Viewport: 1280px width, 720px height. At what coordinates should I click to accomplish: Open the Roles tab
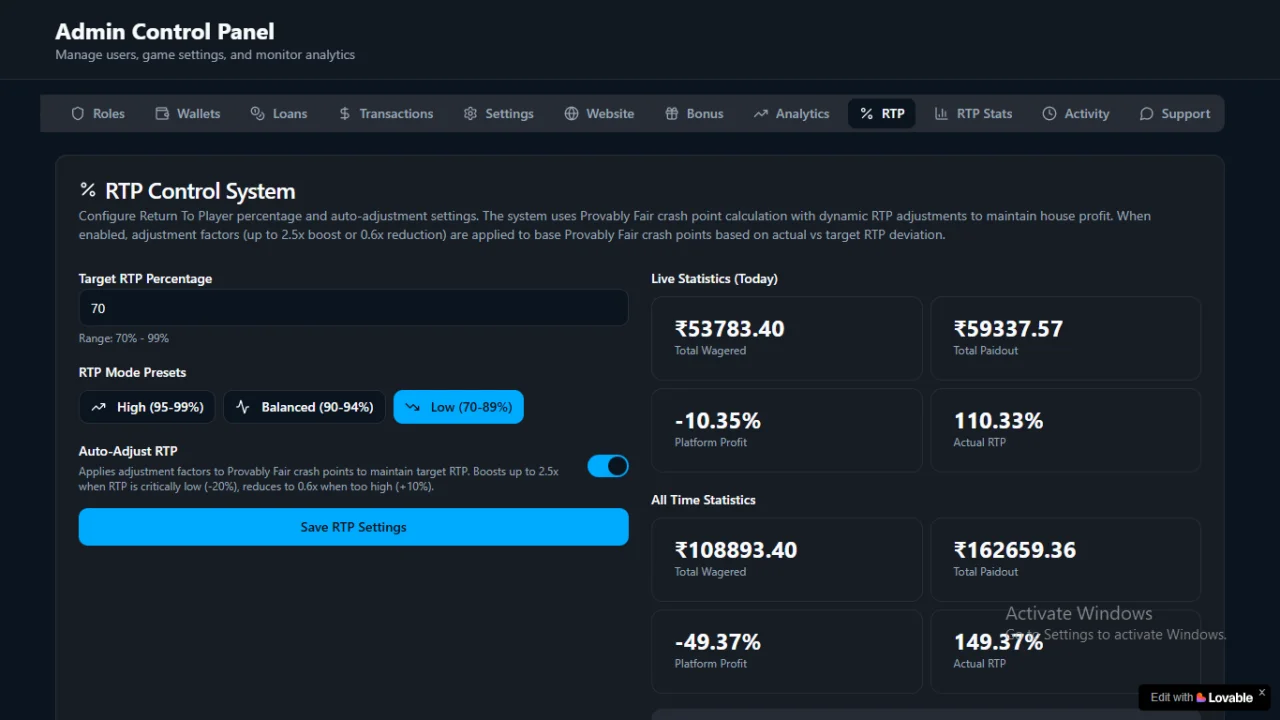pos(98,114)
